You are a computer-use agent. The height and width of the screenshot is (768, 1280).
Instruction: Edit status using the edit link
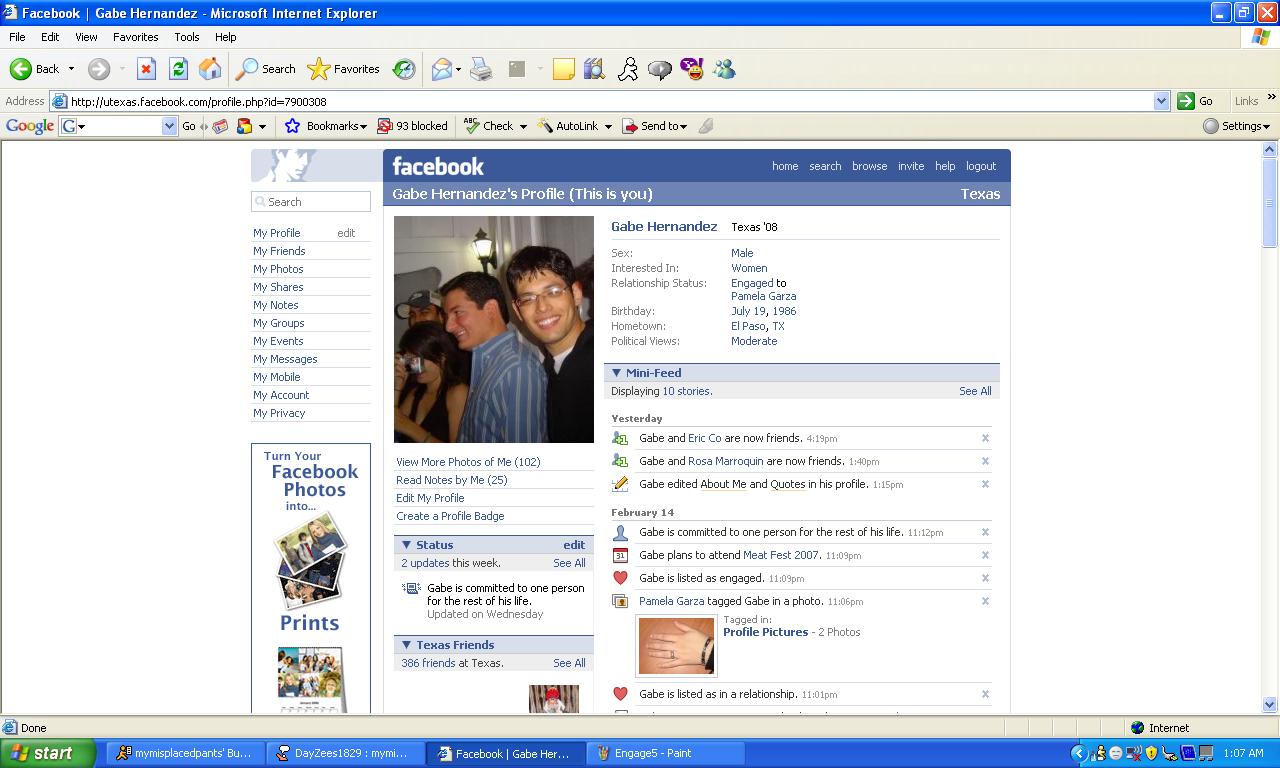574,545
